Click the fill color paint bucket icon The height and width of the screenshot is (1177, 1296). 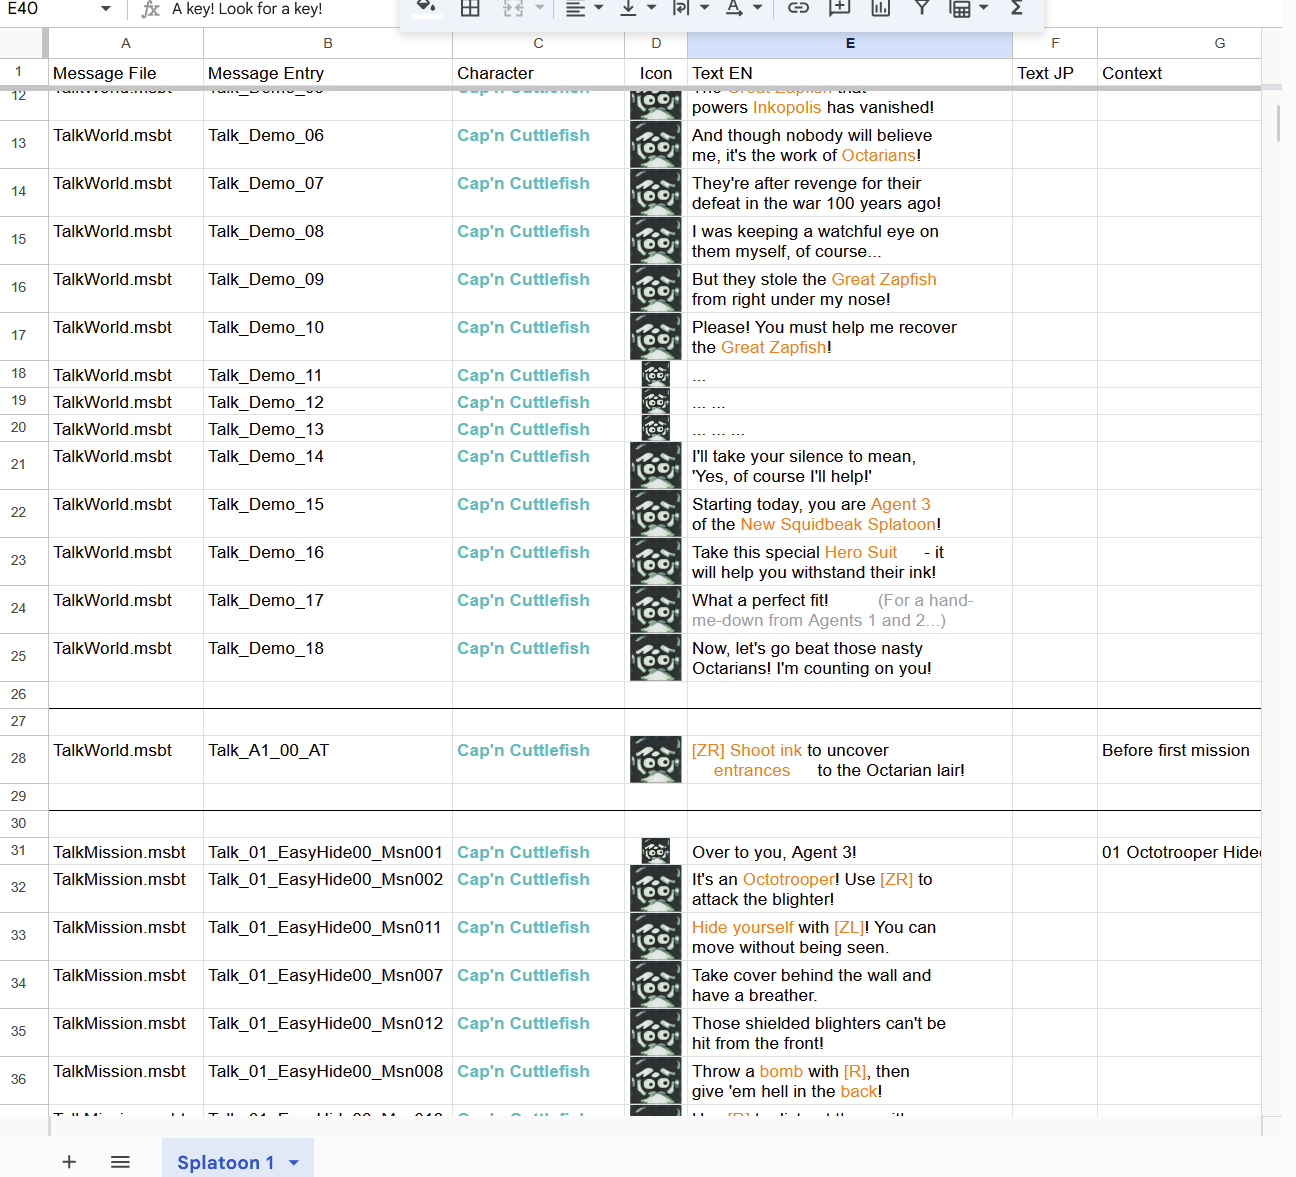pos(427,8)
